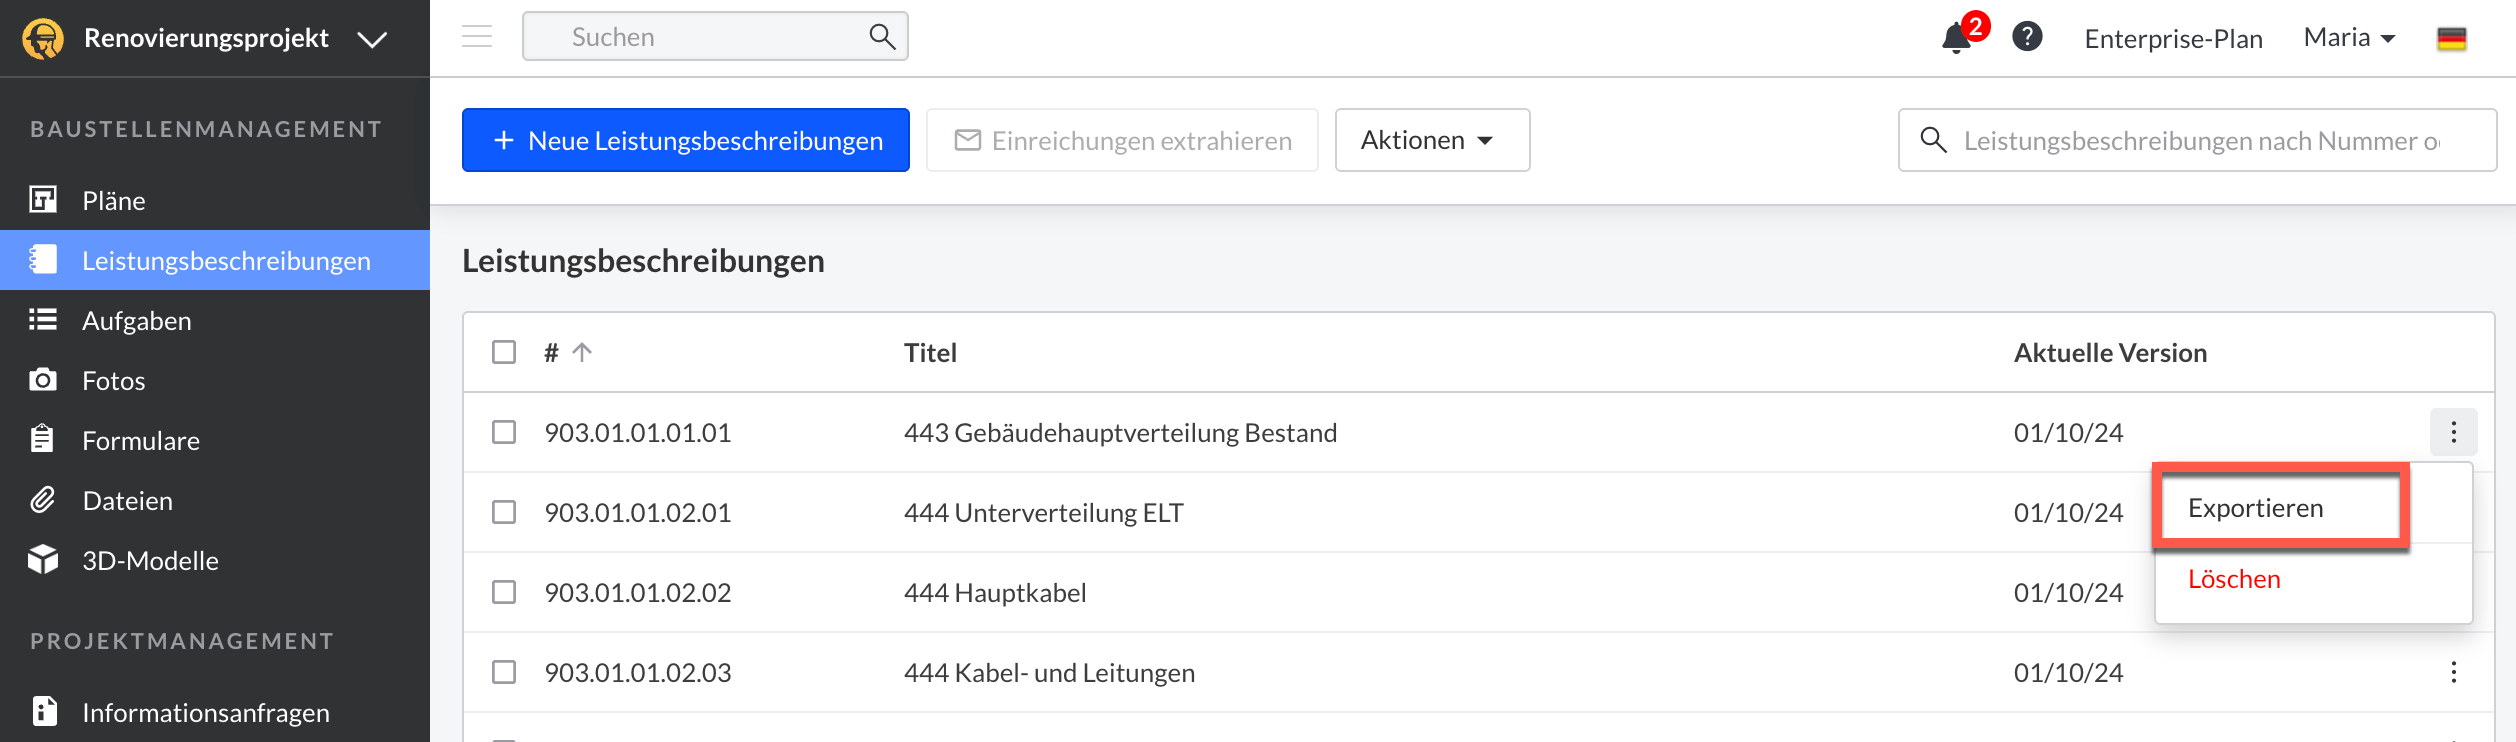Image resolution: width=2516 pixels, height=742 pixels.
Task: Expand the Renovierungsprojekt project selector
Action: point(372,39)
